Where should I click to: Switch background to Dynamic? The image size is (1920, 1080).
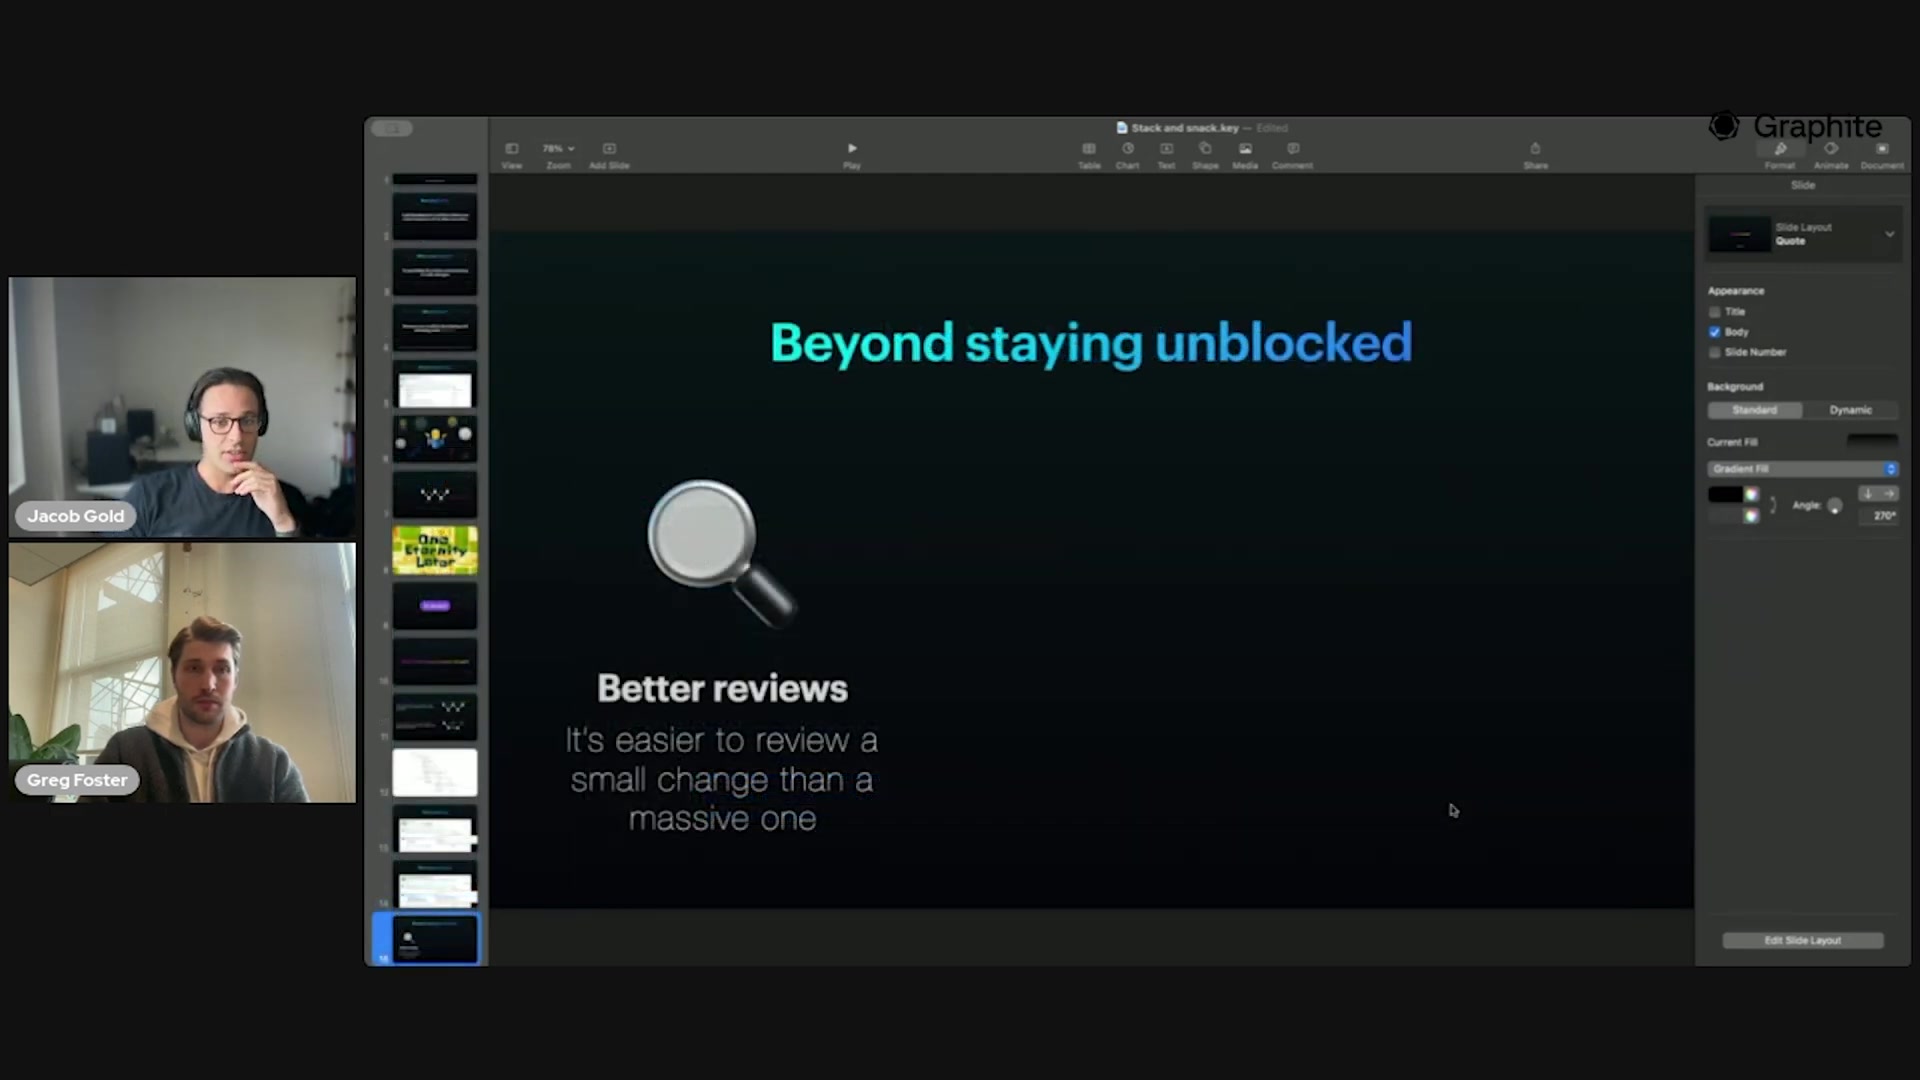[1850, 410]
